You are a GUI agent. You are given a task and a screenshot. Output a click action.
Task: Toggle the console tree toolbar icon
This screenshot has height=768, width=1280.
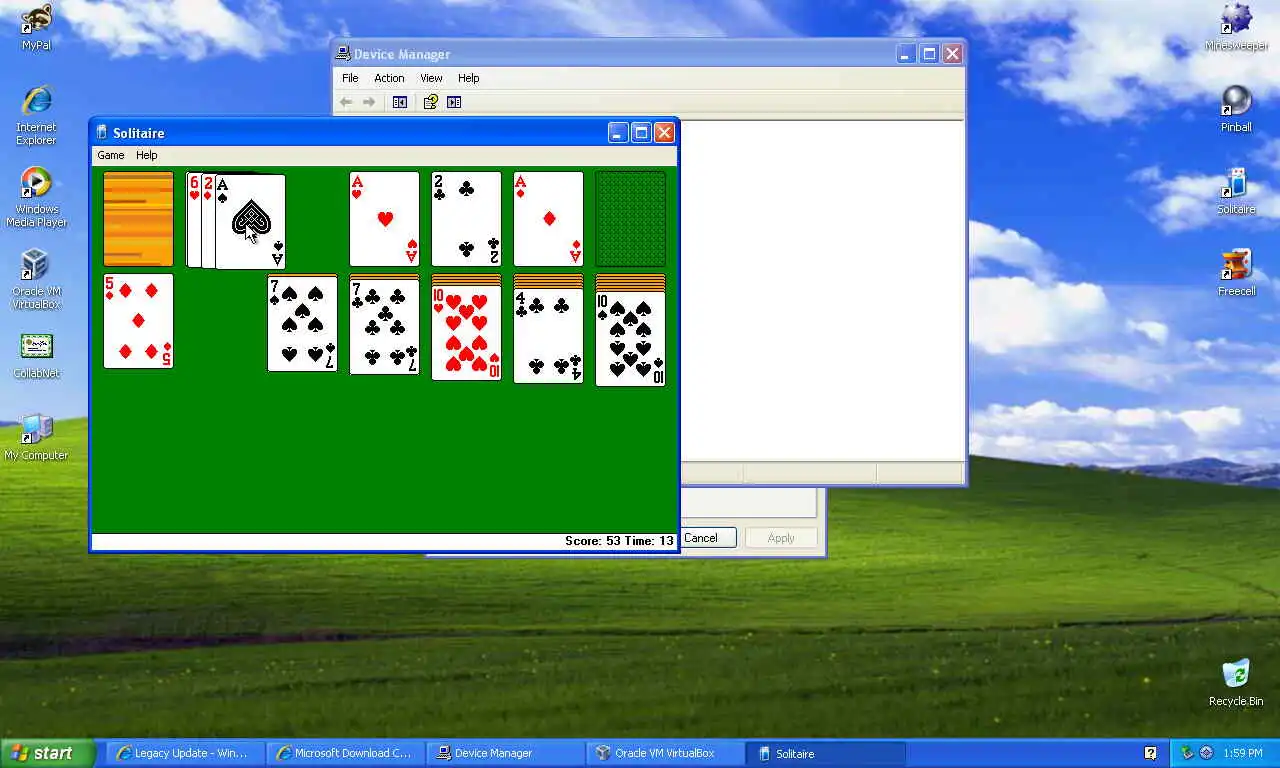[400, 102]
